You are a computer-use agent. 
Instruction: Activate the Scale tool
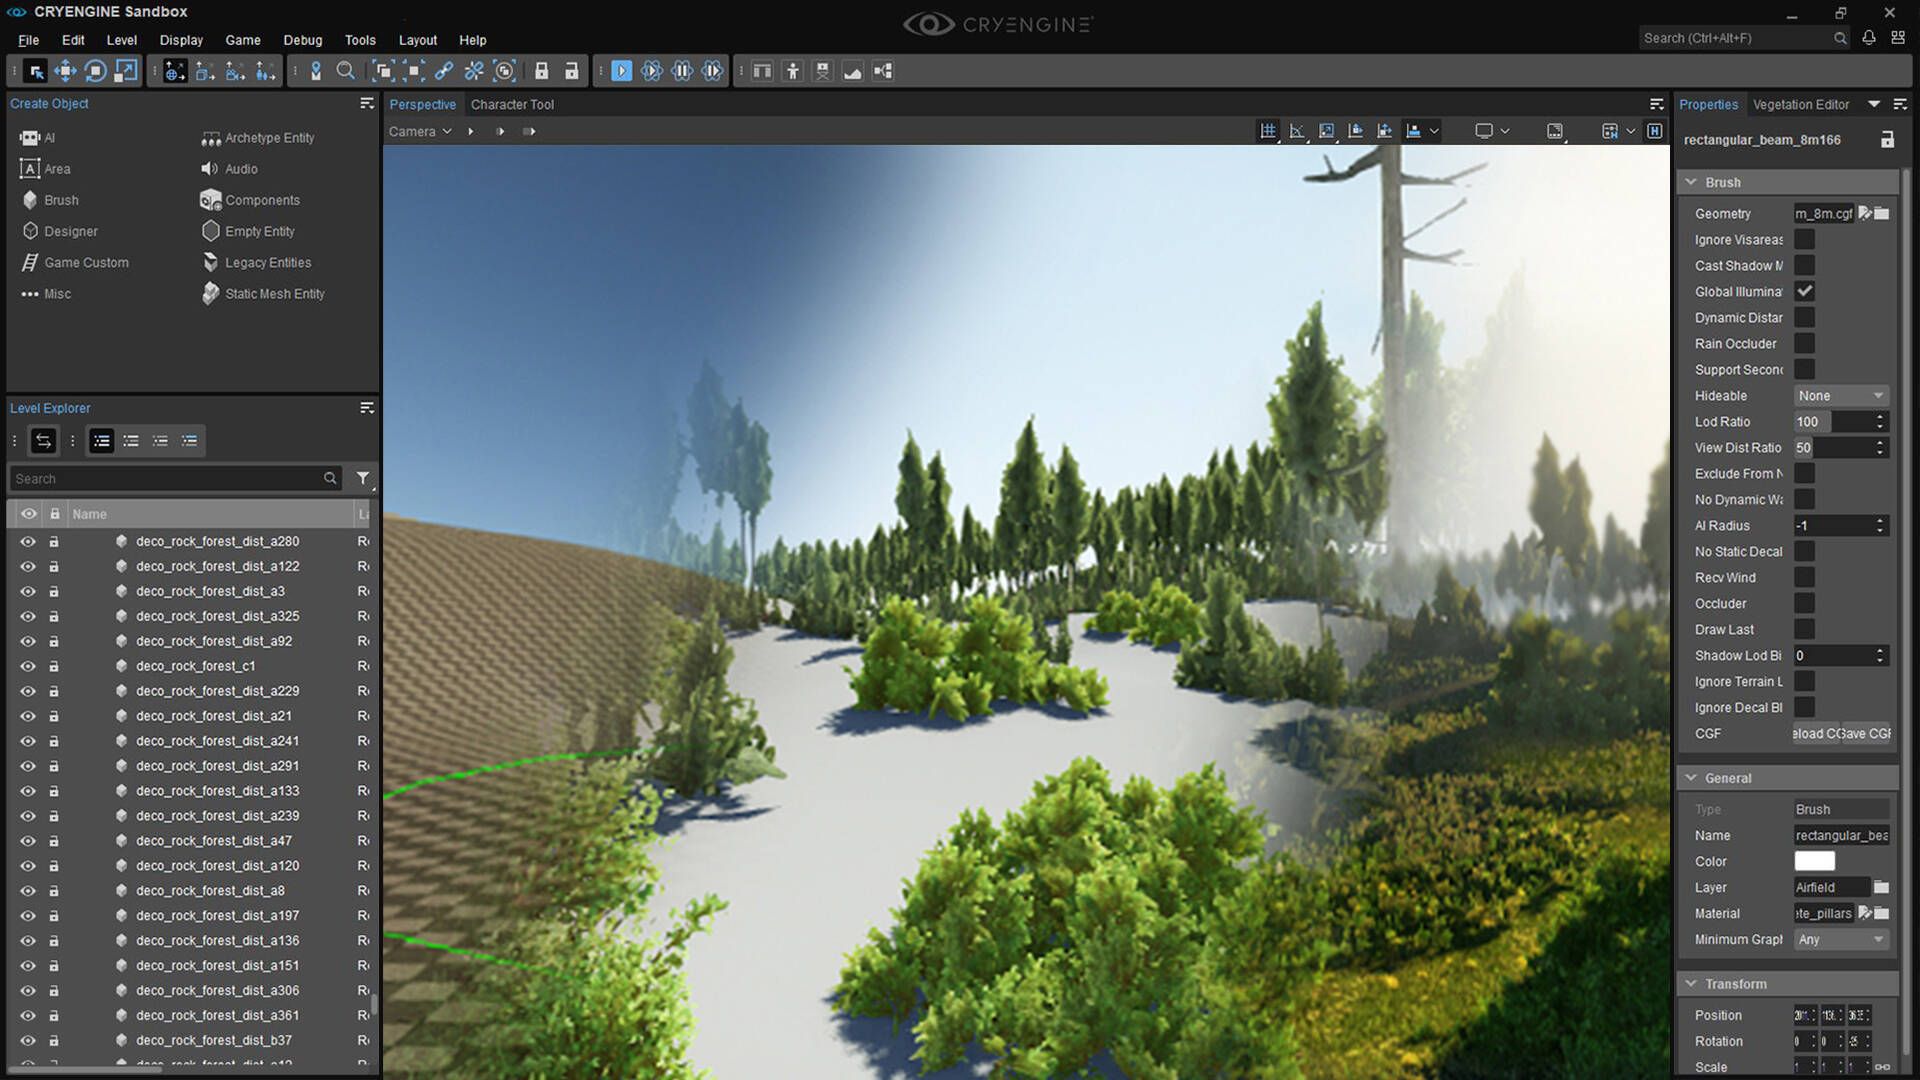coord(125,70)
